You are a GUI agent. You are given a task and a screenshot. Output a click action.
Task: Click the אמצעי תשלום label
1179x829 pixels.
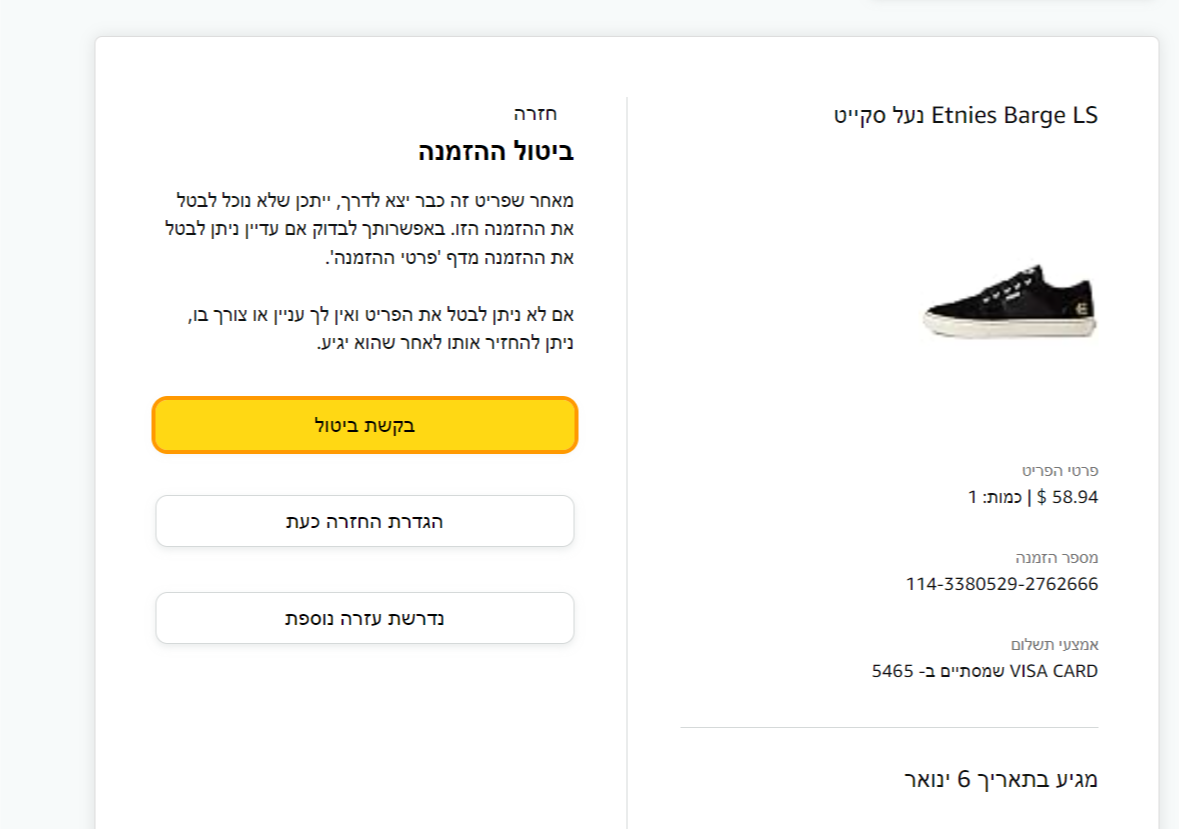coord(1054,644)
